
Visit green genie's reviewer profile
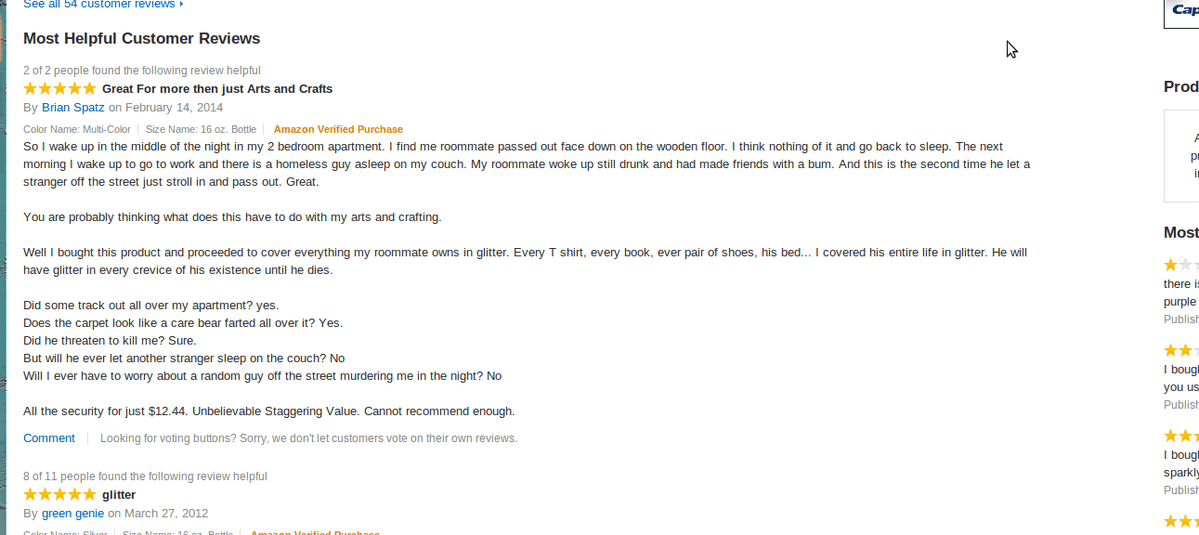click(x=73, y=513)
